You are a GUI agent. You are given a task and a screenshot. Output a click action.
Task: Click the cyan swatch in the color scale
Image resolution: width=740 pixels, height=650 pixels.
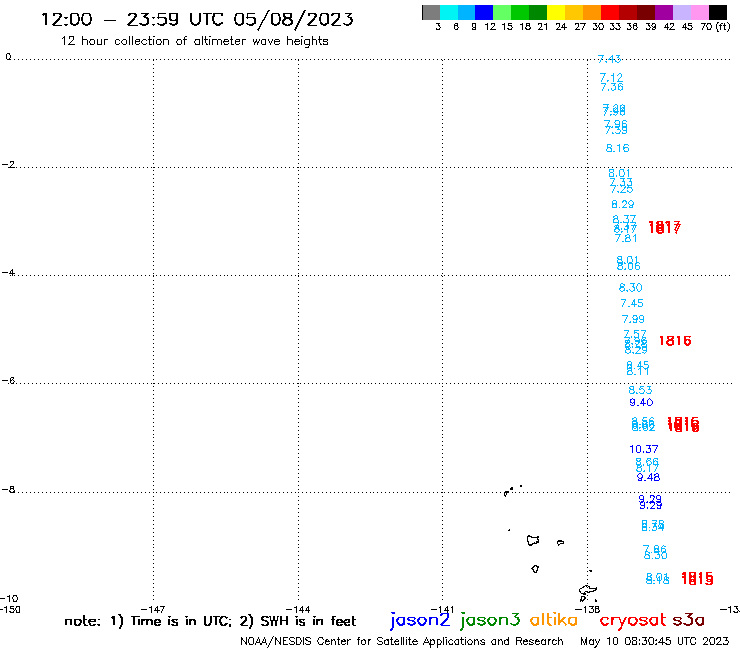(449, 12)
